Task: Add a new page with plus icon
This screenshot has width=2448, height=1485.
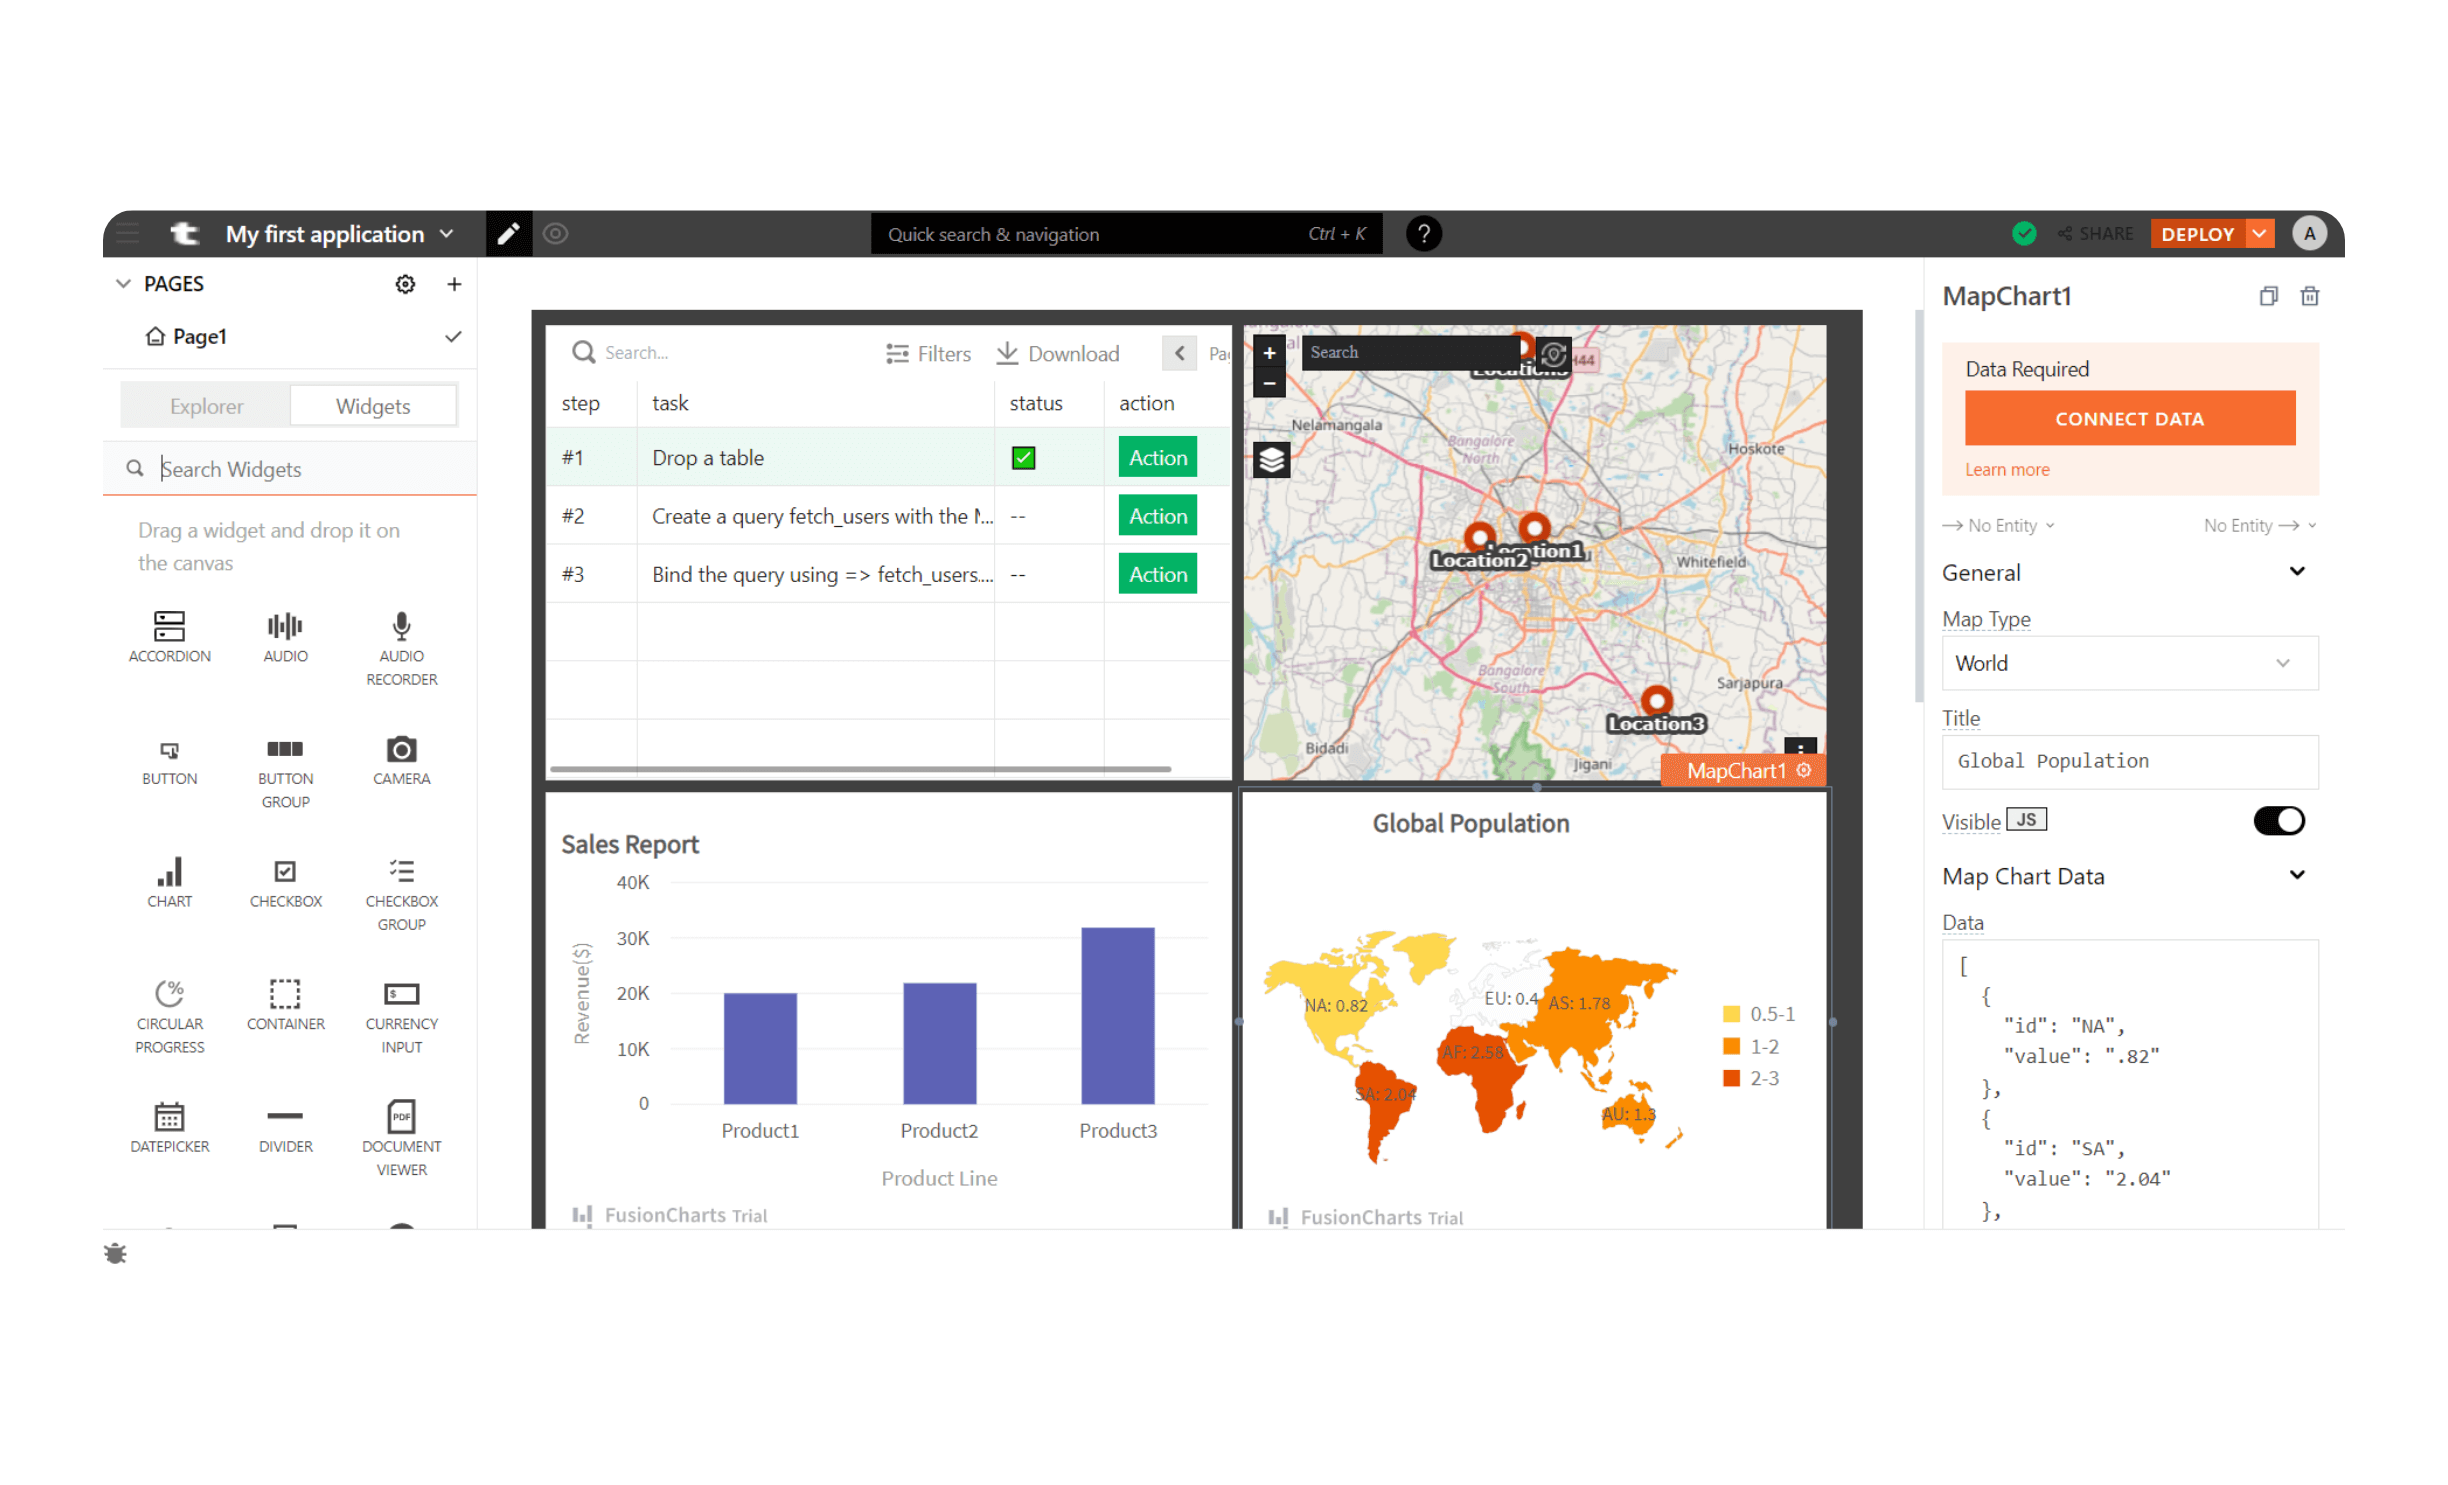Action: click(454, 284)
